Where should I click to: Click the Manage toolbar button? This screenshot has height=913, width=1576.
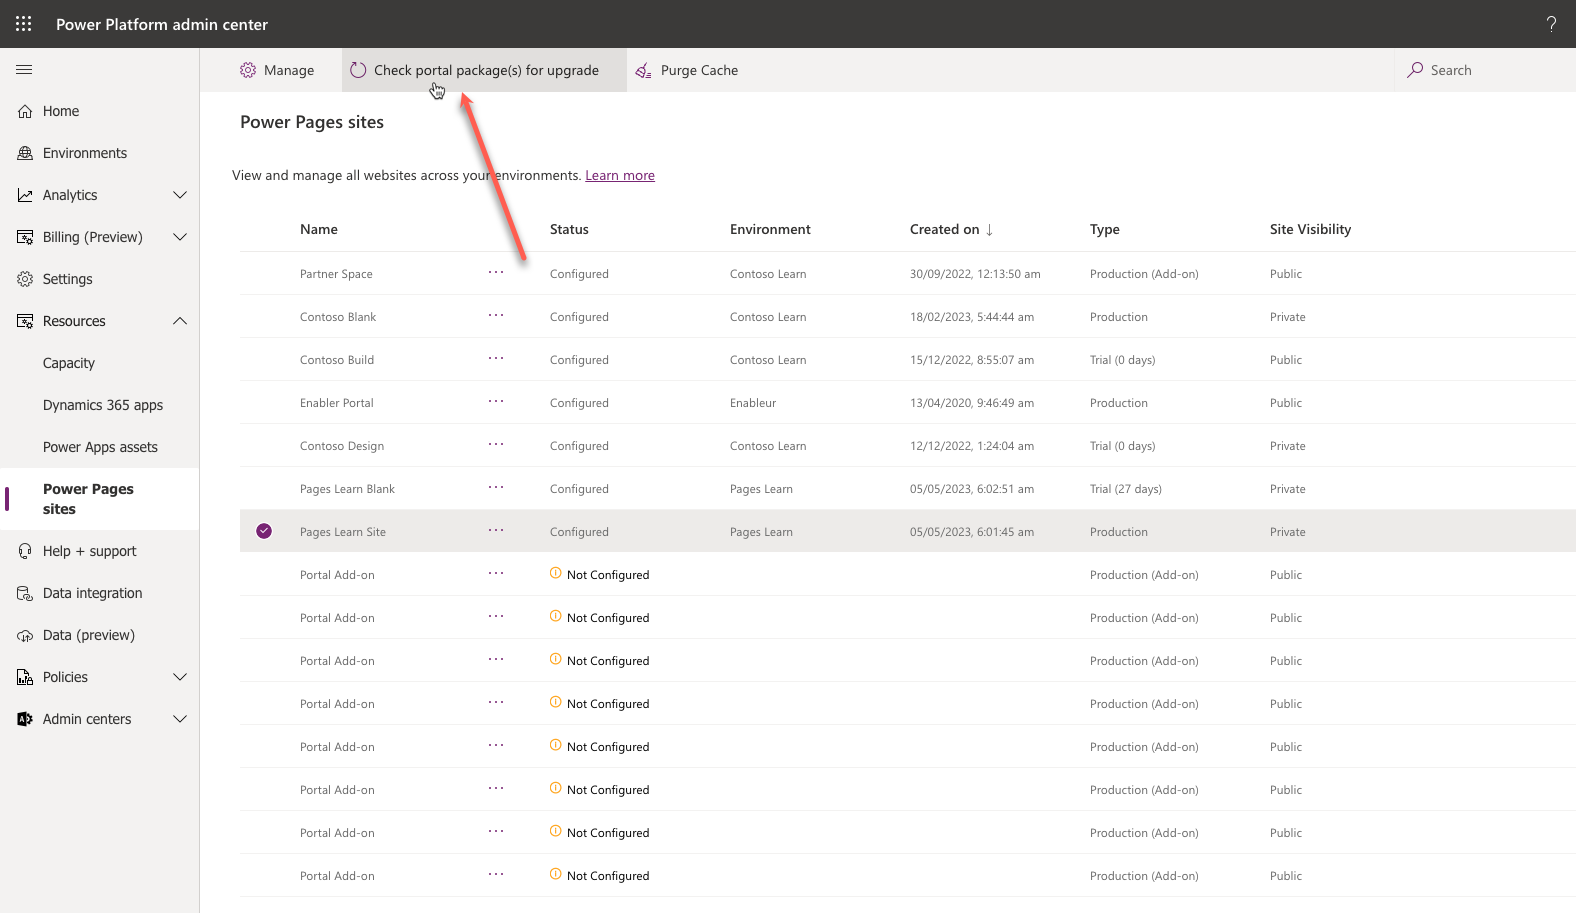[x=277, y=70]
